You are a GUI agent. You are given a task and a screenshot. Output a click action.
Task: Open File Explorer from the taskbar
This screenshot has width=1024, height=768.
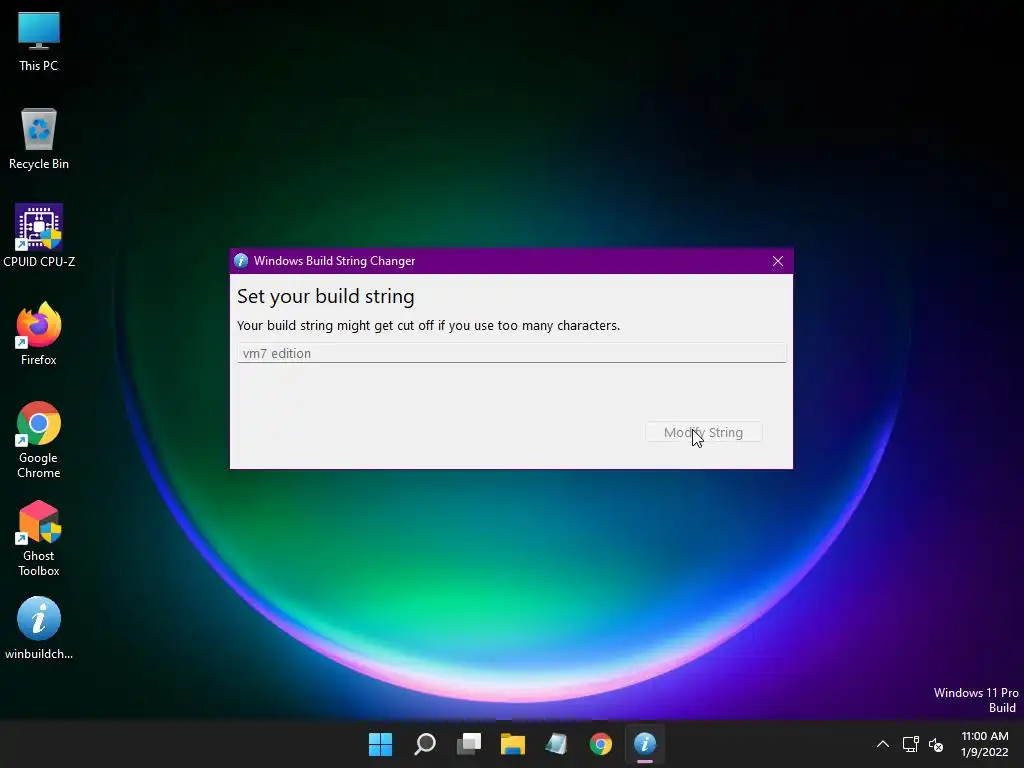[x=513, y=744]
